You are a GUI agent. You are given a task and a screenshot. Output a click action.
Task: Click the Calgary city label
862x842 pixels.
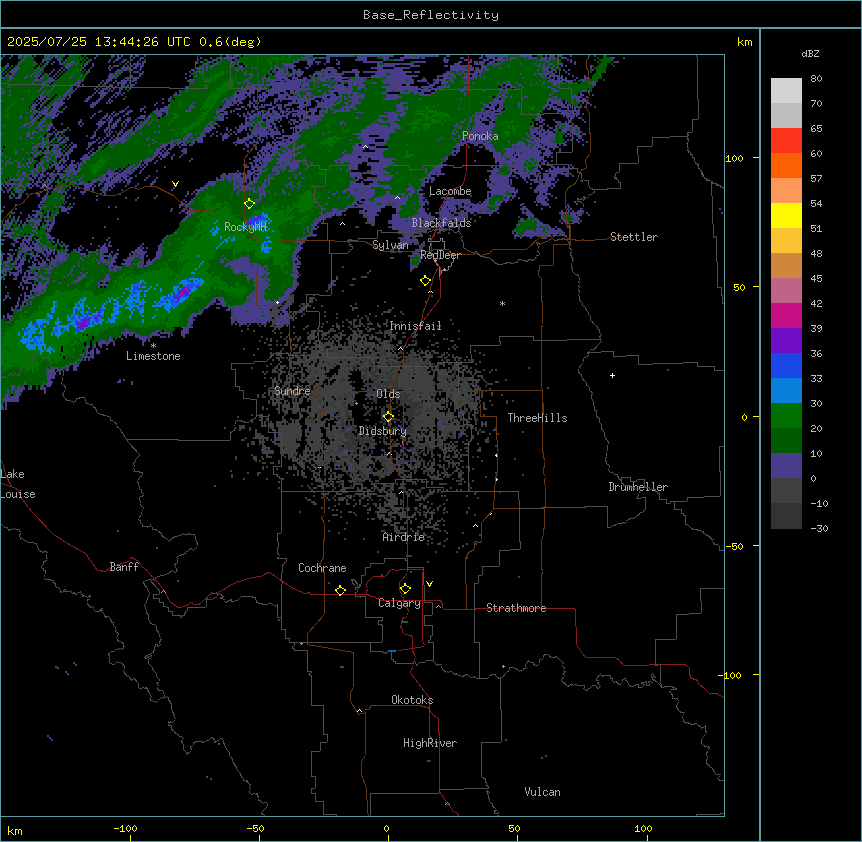click(399, 603)
